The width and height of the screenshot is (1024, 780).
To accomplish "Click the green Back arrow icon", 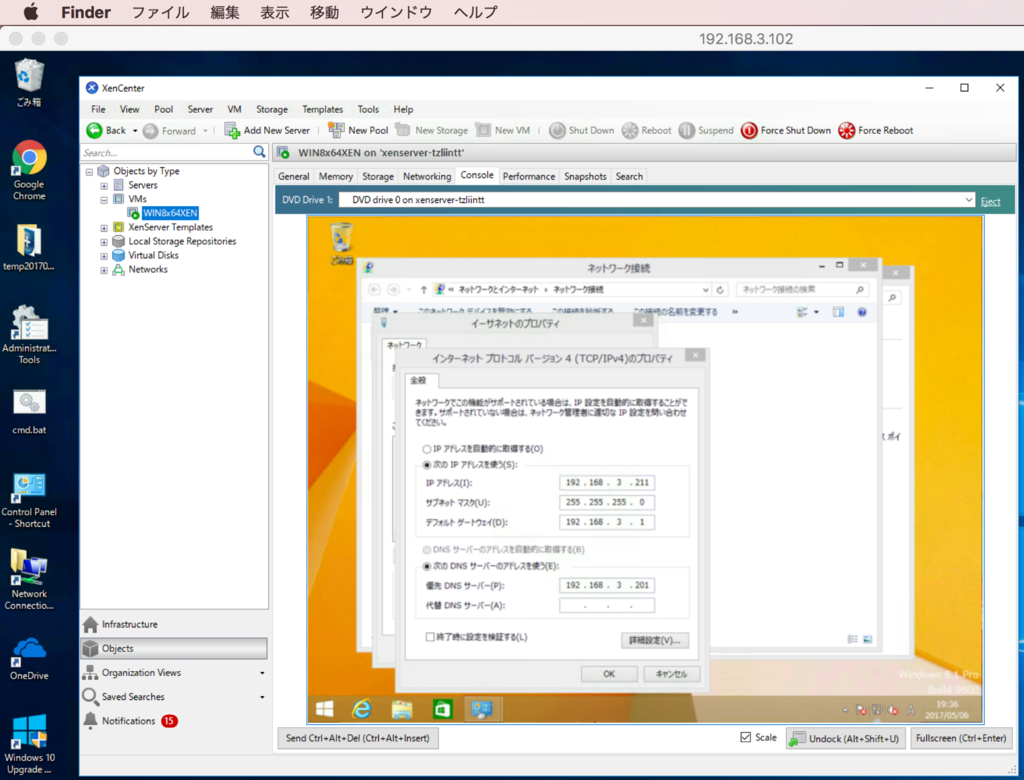I will pos(94,131).
